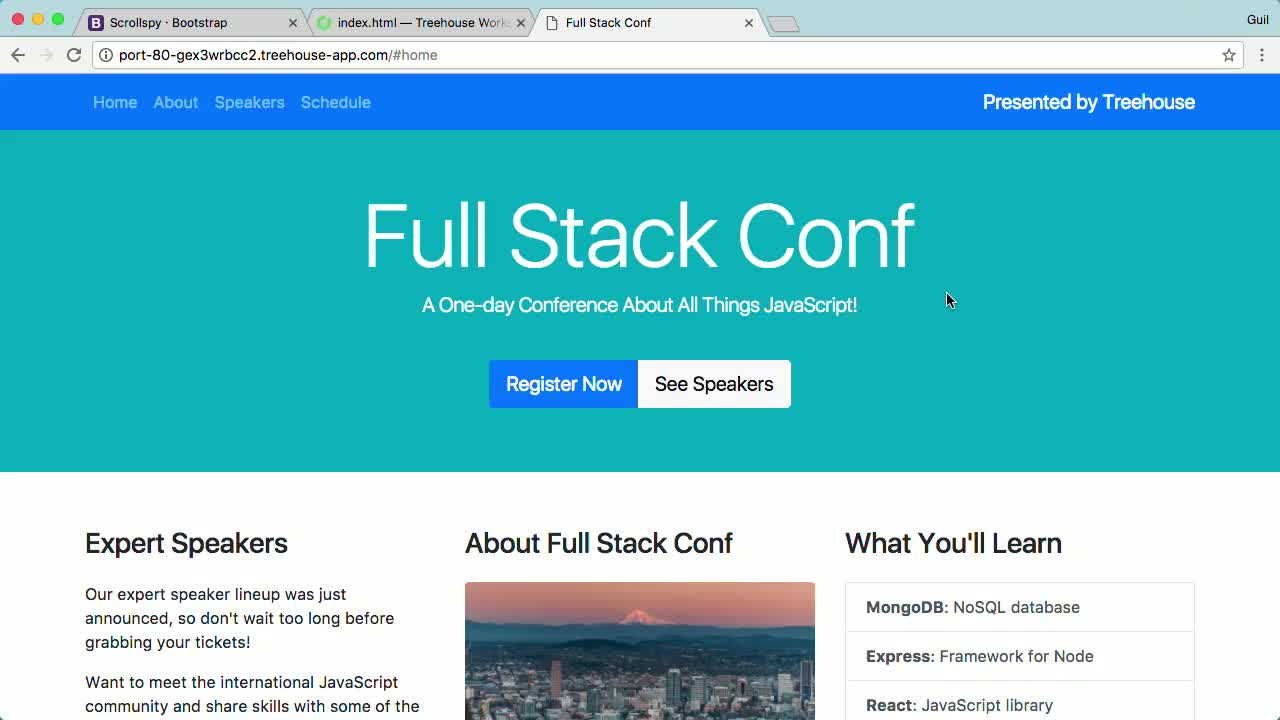
Task: Open the Speakers navigation link
Action: pos(249,102)
